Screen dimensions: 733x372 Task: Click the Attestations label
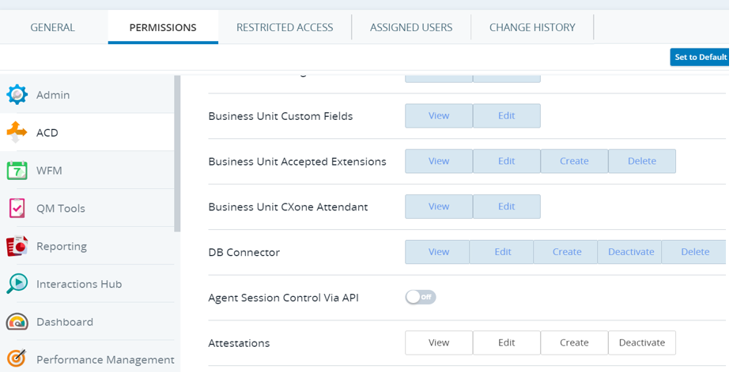point(239,343)
